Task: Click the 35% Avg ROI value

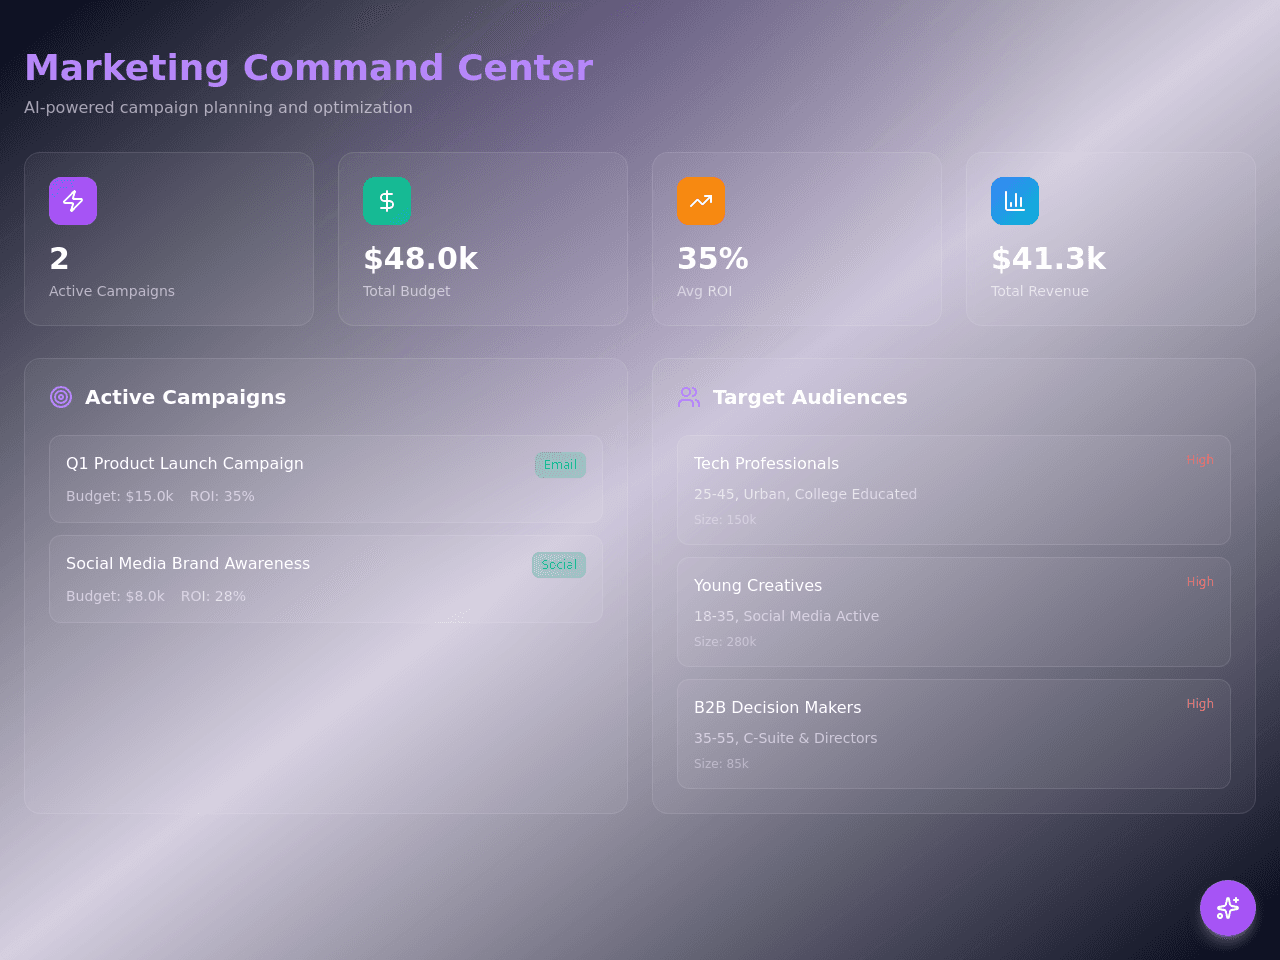Action: [713, 259]
